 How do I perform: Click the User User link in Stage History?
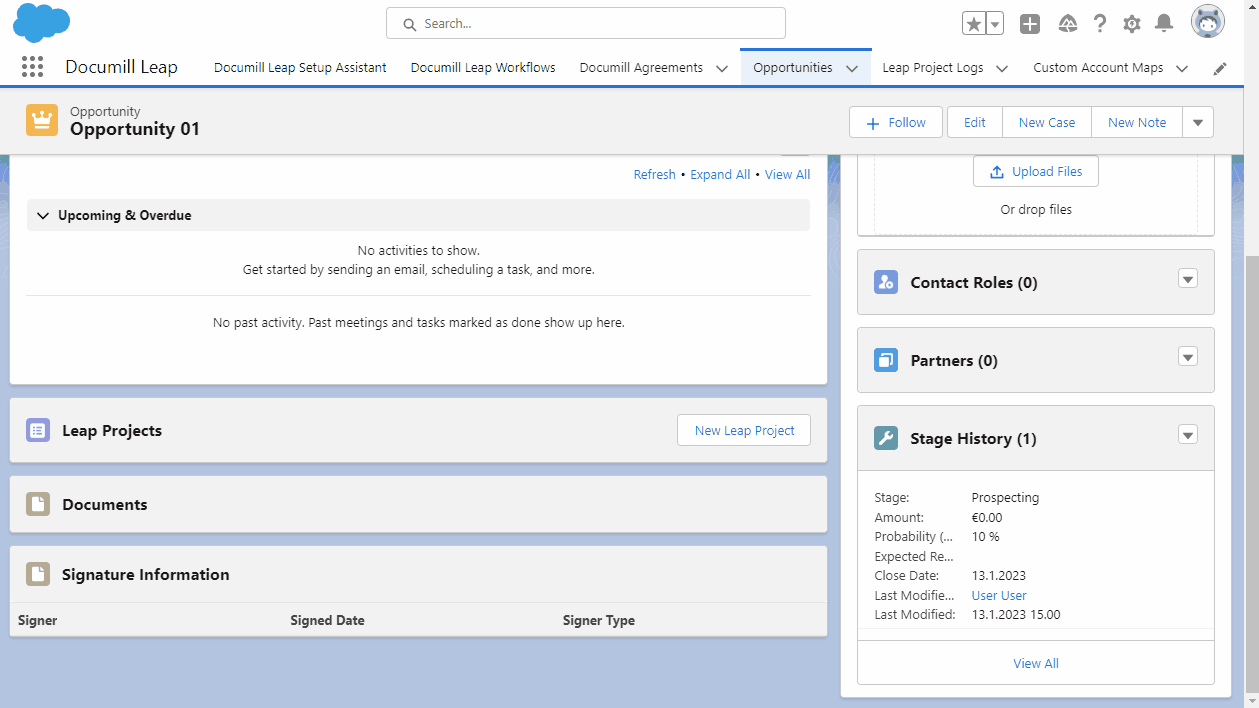coord(998,594)
